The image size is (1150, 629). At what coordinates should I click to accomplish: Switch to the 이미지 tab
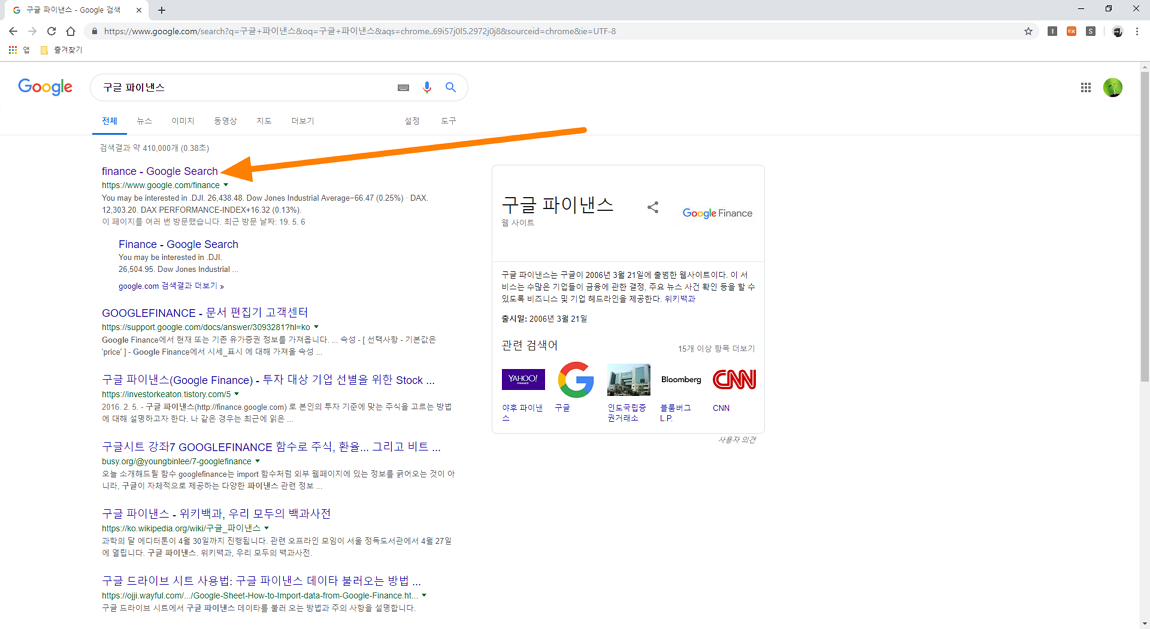point(183,121)
